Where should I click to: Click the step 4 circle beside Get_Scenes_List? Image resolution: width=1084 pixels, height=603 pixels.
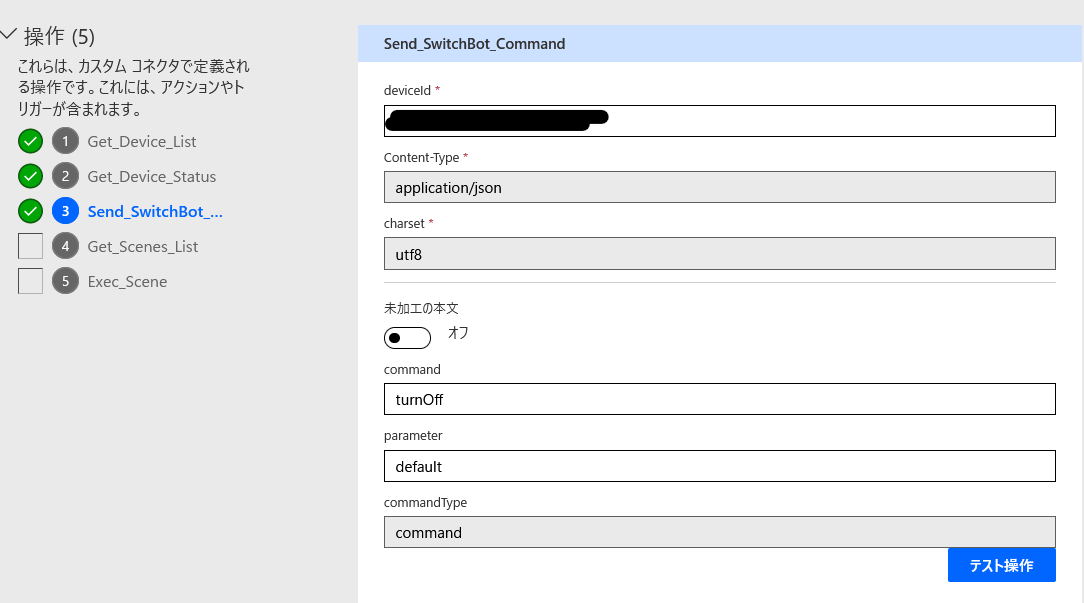point(64,246)
